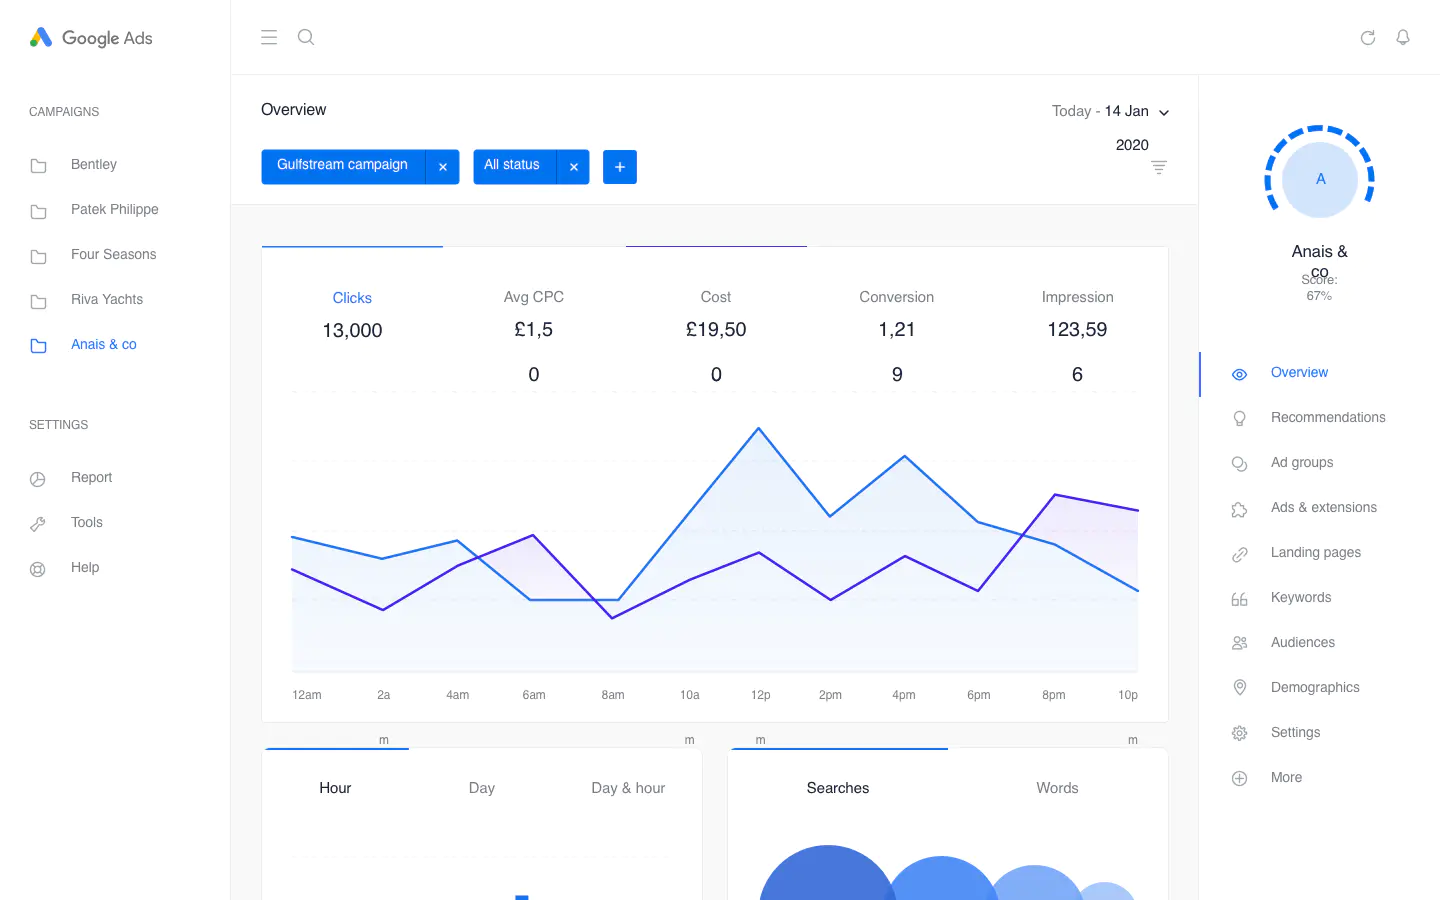Click the Tools wrench icon
The image size is (1440, 900).
[38, 524]
